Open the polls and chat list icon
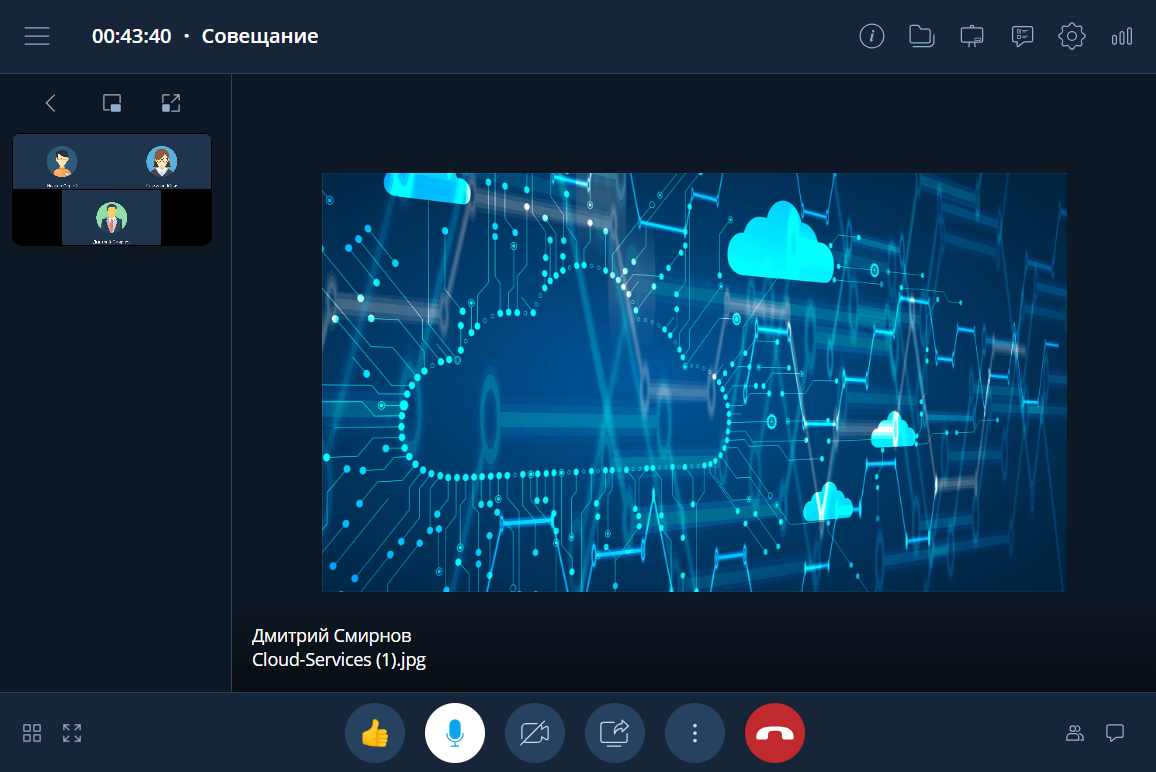The width and height of the screenshot is (1156, 772). coord(1021,36)
